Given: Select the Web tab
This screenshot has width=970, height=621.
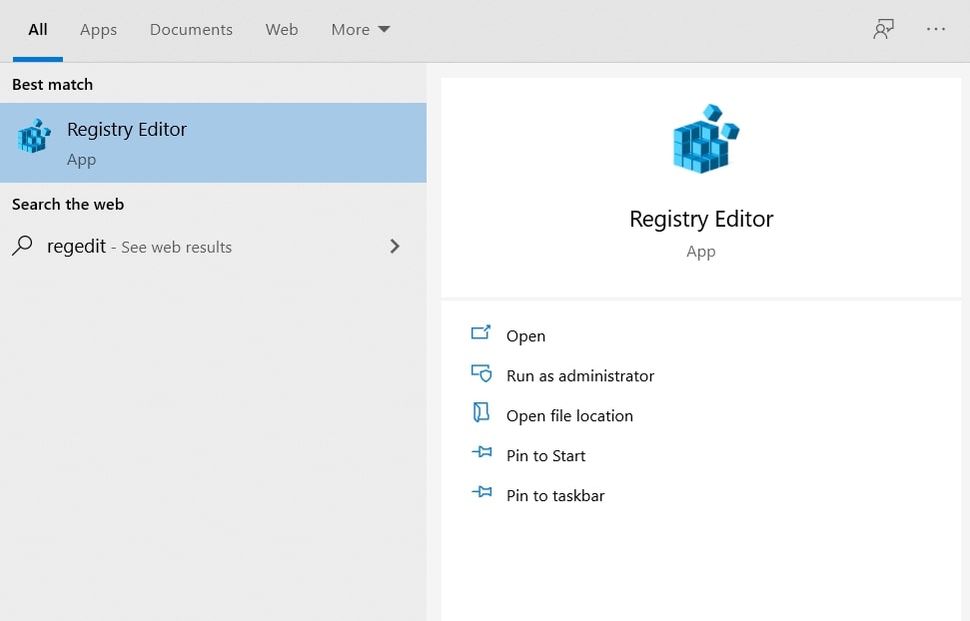Looking at the screenshot, I should [x=281, y=29].
